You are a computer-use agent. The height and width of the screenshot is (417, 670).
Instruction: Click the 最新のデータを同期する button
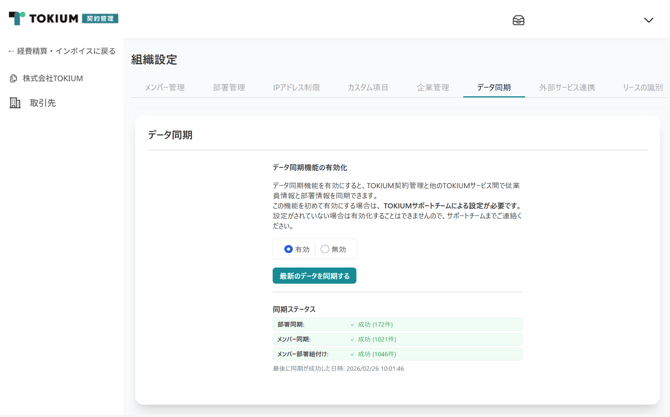click(x=314, y=276)
